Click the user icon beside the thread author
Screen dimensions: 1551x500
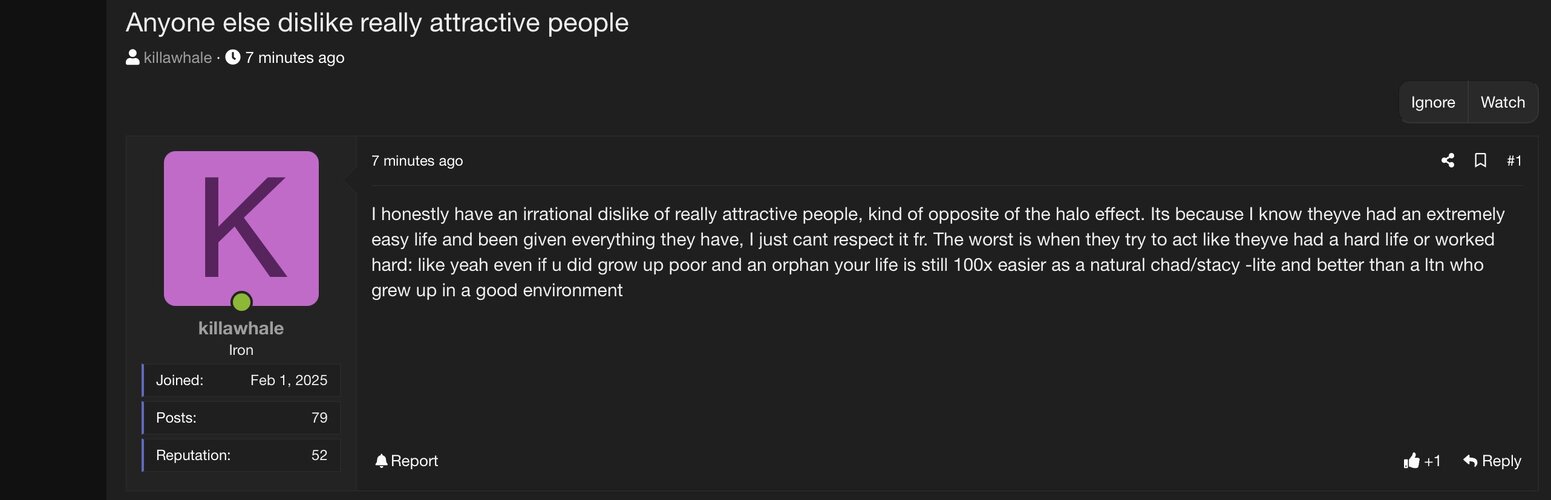133,57
